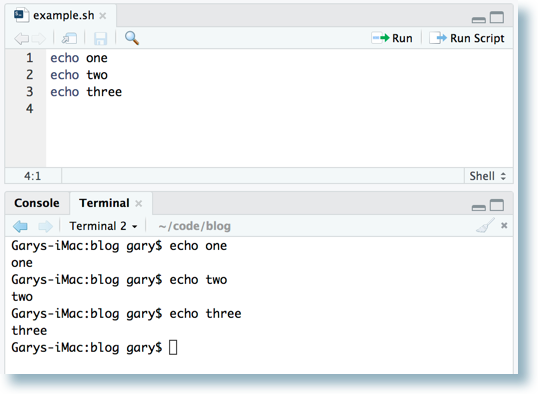Screen dimensions: 538x394
Task: Switch to the Console tab
Action: pos(37,203)
